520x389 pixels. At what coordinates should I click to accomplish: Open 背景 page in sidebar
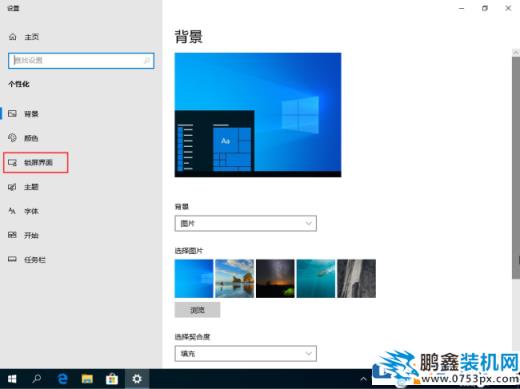pos(31,114)
